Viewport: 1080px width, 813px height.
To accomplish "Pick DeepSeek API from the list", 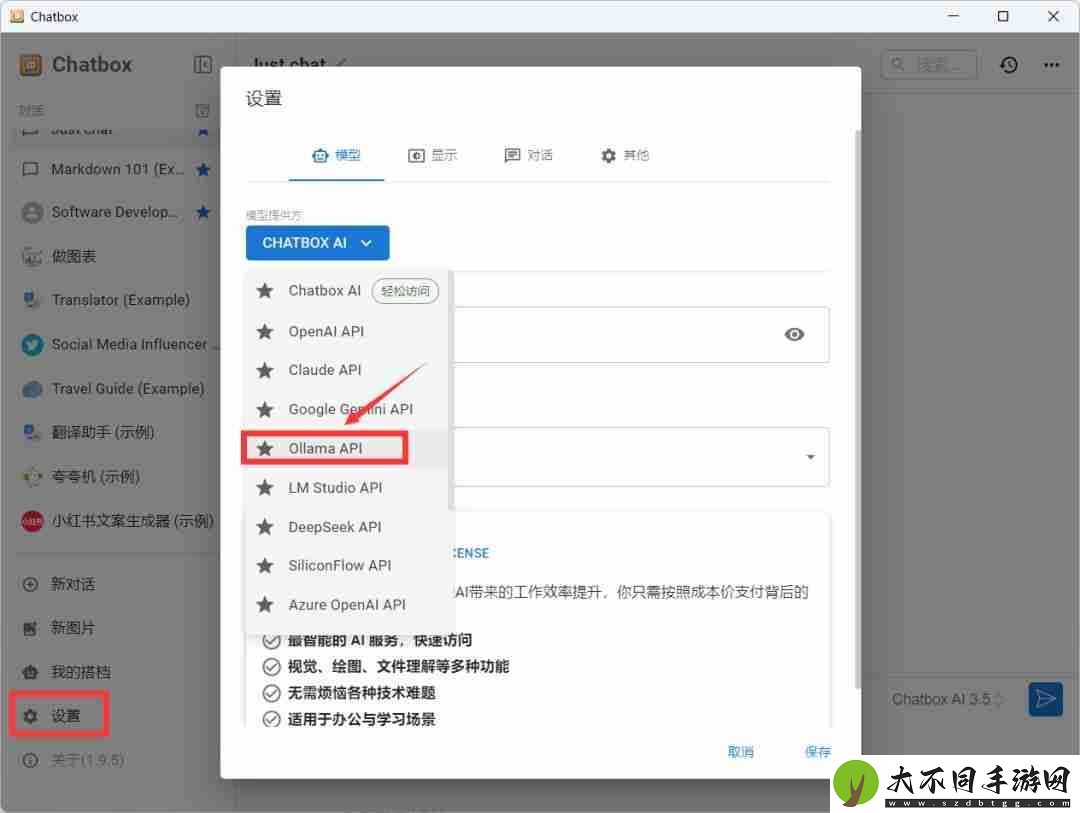I will (346, 527).
